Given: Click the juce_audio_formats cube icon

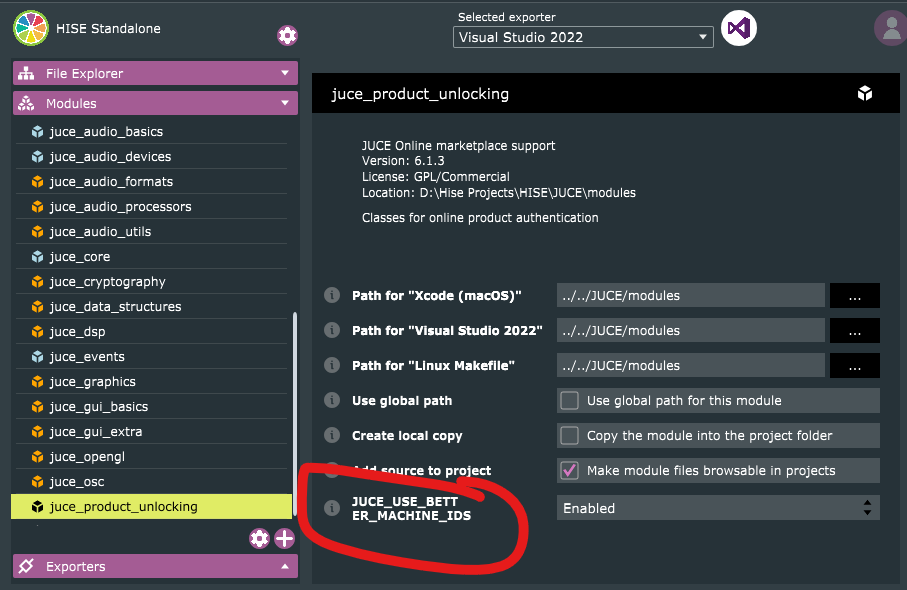Looking at the screenshot, I should (x=38, y=182).
